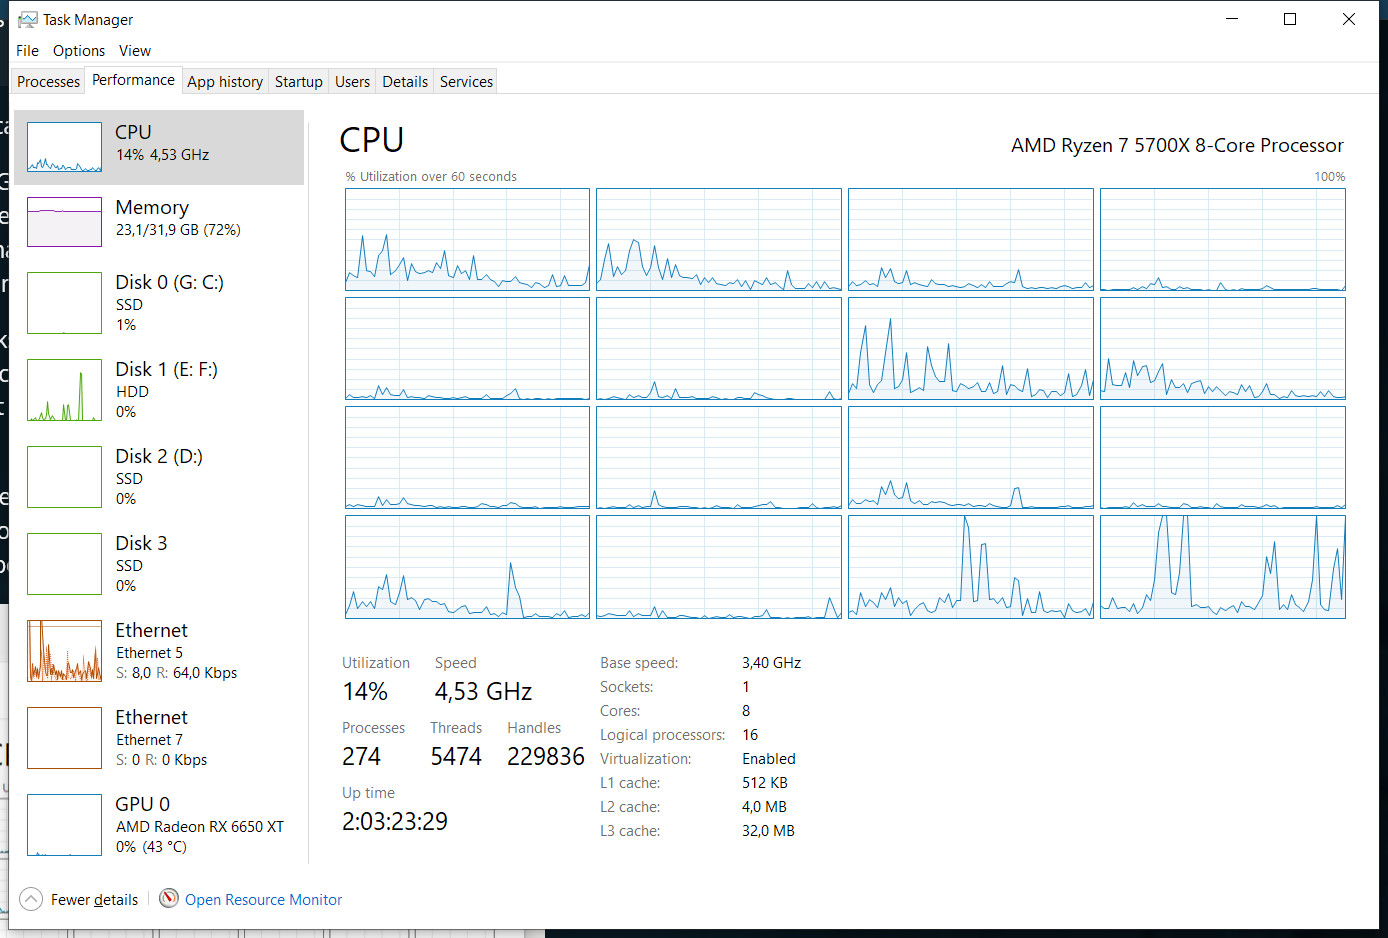Click the Task Manager title bar icon
Image resolution: width=1388 pixels, height=938 pixels.
coord(27,20)
